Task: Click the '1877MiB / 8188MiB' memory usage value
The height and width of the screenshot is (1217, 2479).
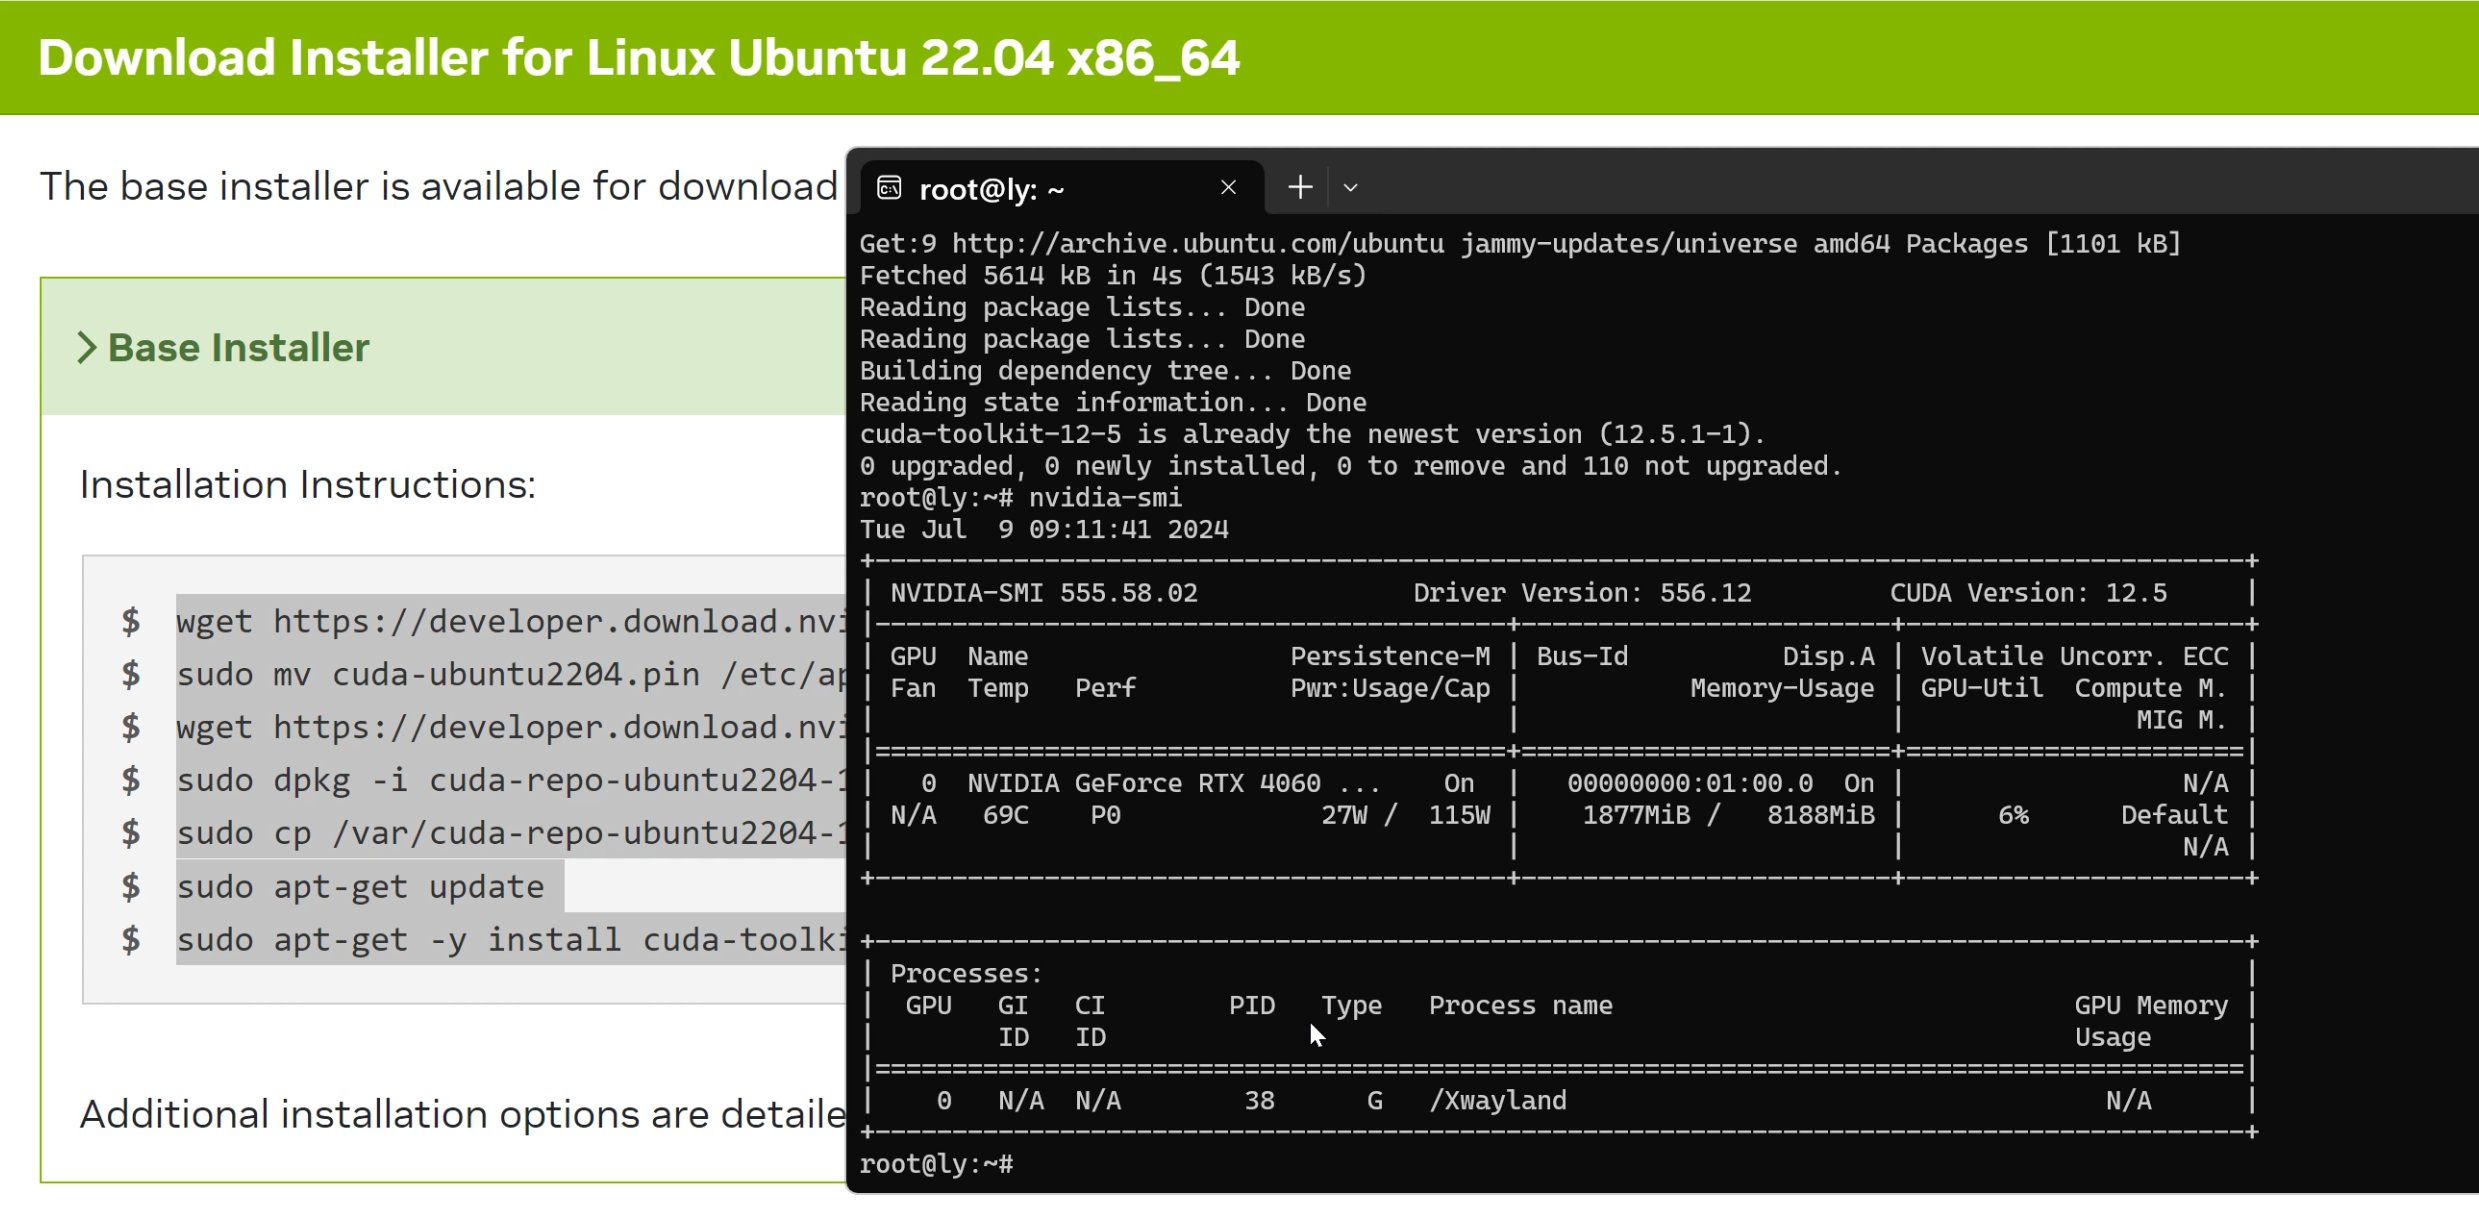Action: click(1728, 815)
